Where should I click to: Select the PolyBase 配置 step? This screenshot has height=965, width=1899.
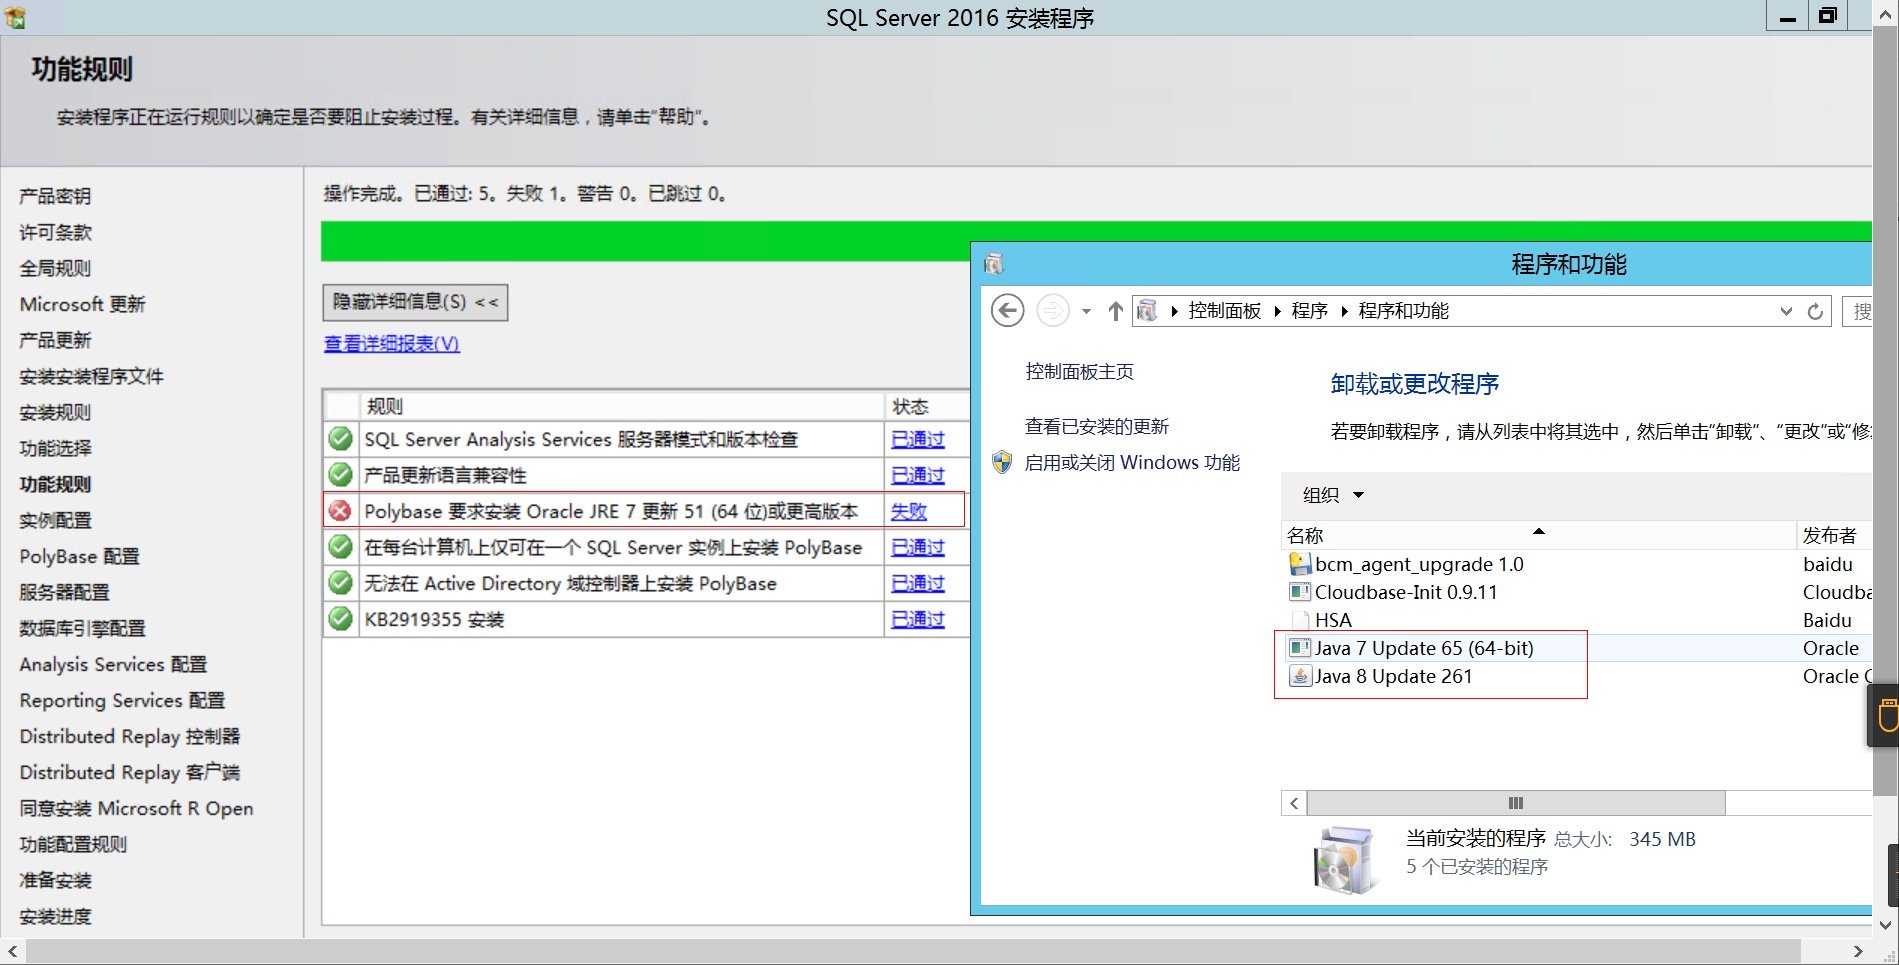pos(80,556)
